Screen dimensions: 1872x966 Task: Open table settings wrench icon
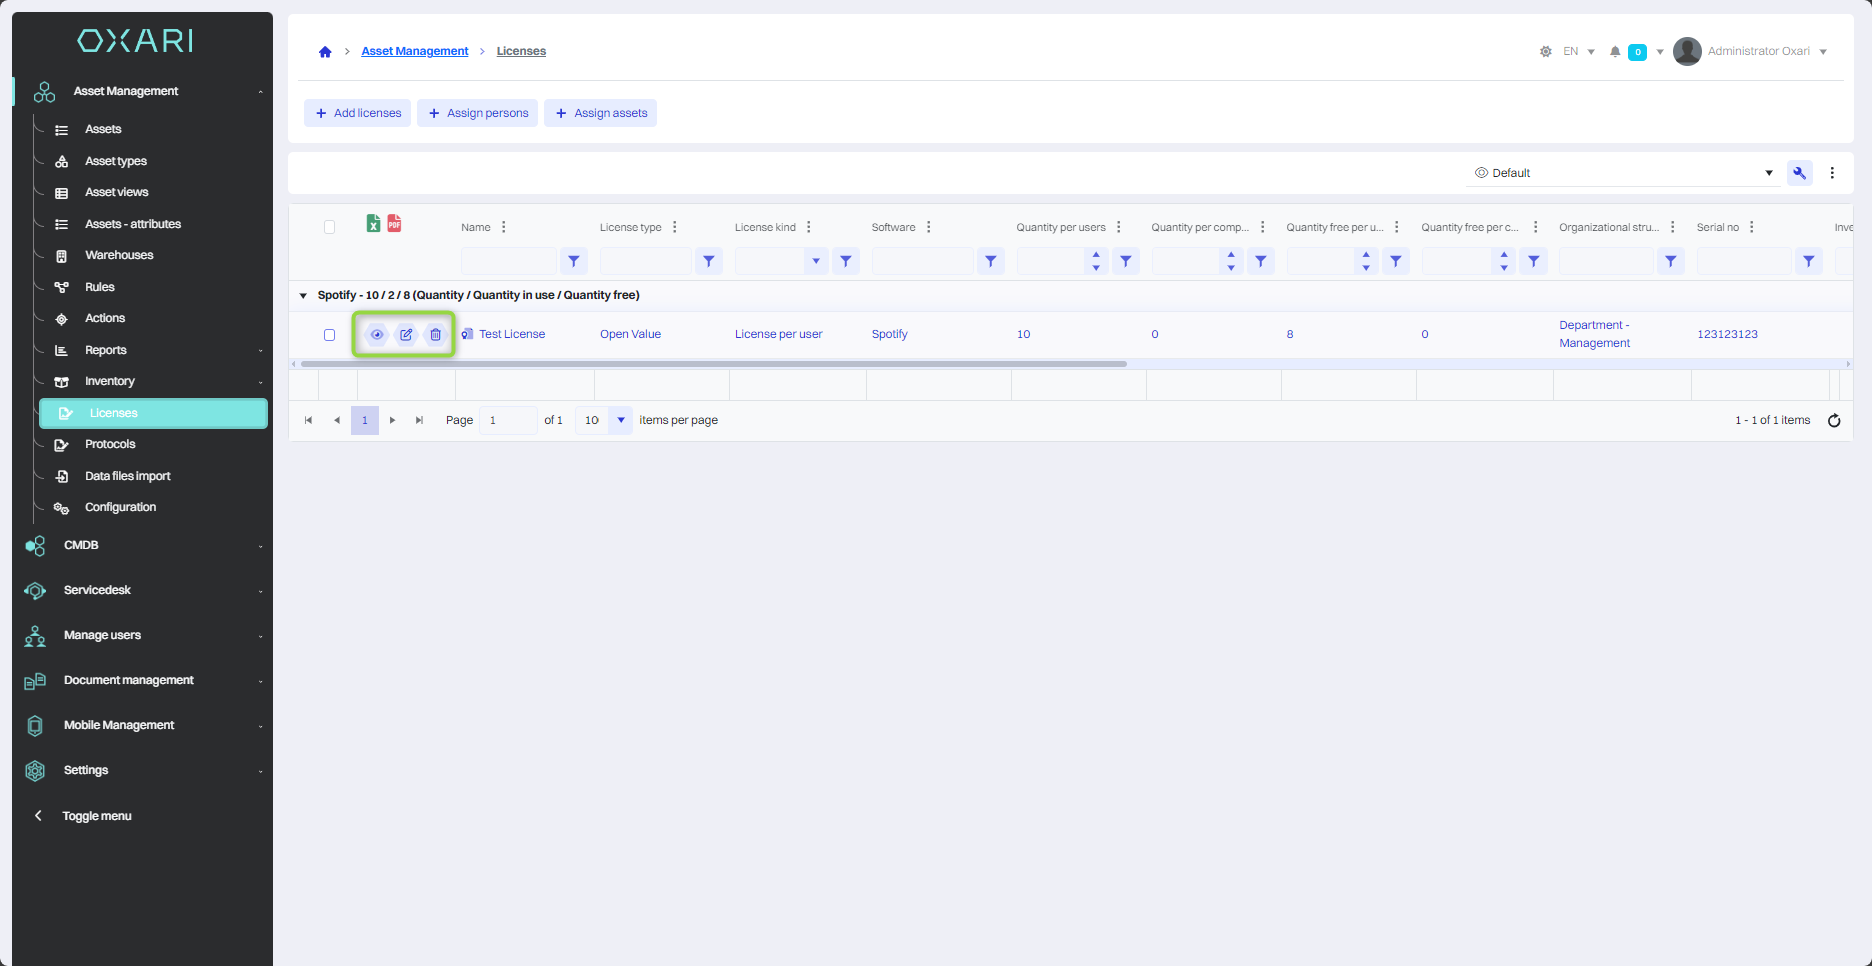point(1799,173)
